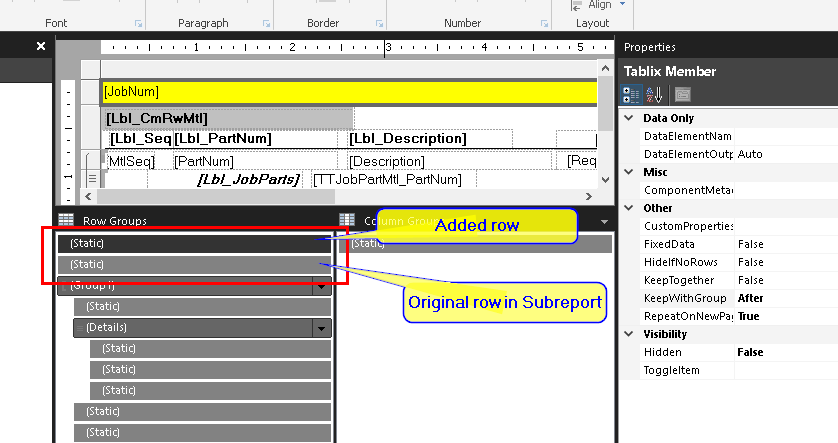The image size is (838, 443).
Task: Open the Border group dialog launcher
Action: pyautogui.click(x=379, y=24)
